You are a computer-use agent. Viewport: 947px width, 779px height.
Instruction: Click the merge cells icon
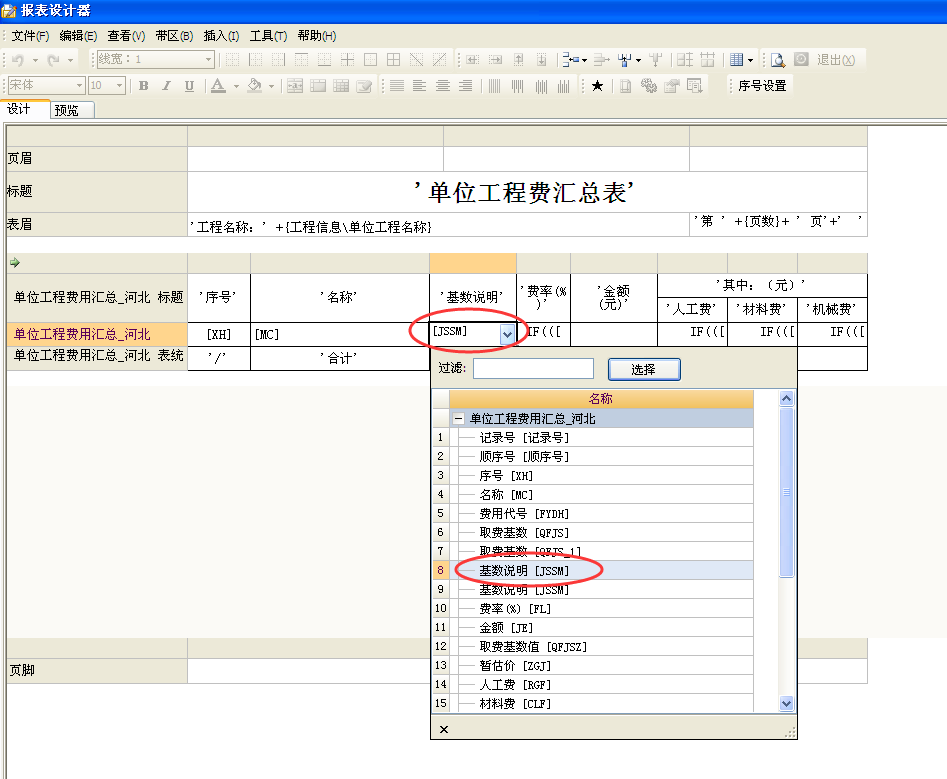[x=295, y=86]
